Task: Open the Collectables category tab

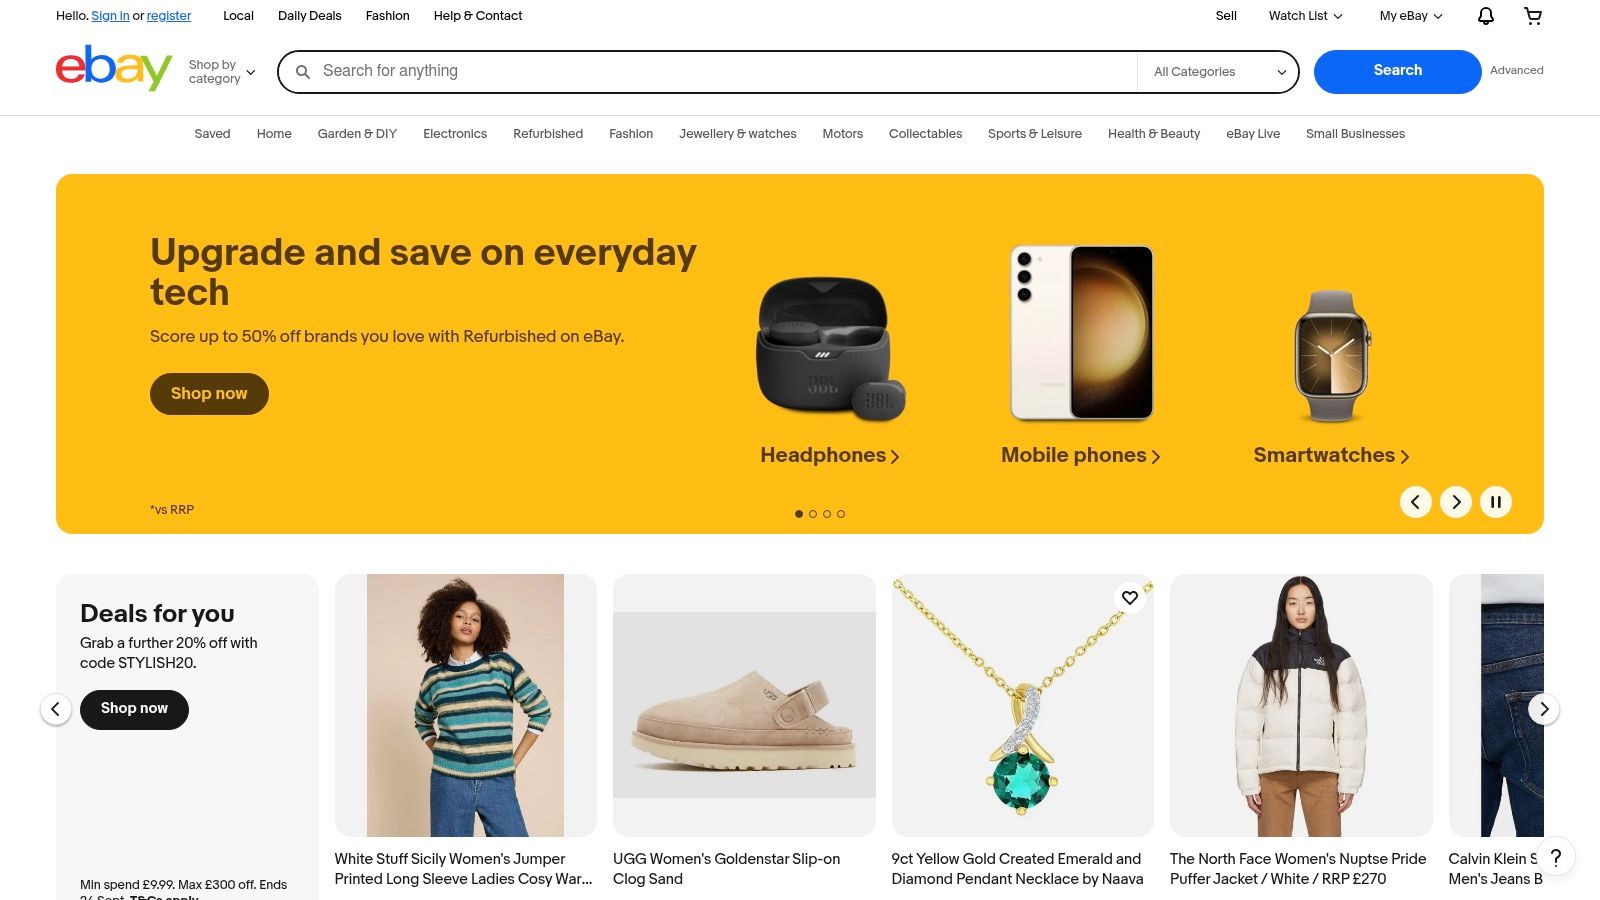Action: [925, 134]
